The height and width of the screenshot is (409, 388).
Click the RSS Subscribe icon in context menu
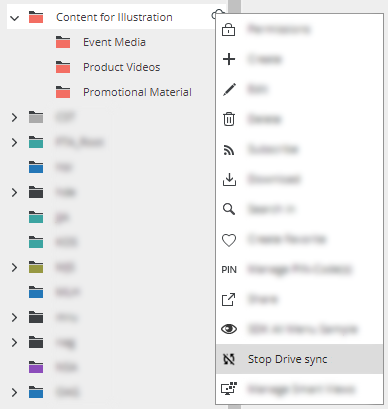click(229, 150)
